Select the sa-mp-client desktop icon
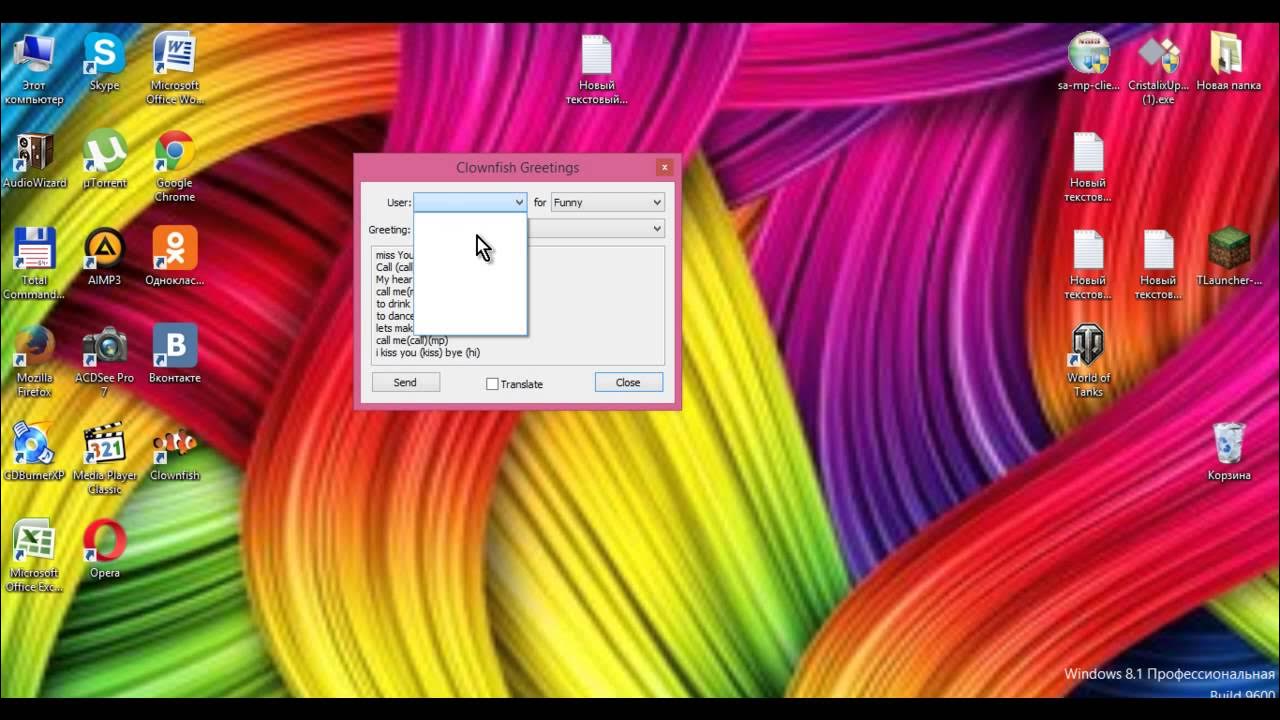This screenshot has height=720, width=1280. (1088, 62)
